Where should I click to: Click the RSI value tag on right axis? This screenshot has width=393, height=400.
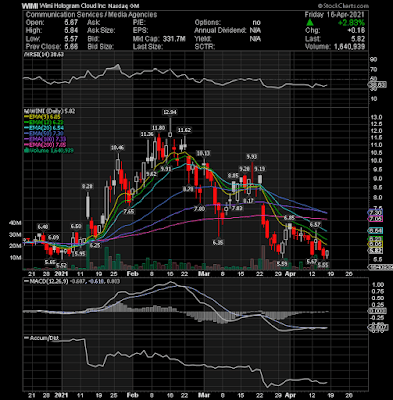[377, 85]
